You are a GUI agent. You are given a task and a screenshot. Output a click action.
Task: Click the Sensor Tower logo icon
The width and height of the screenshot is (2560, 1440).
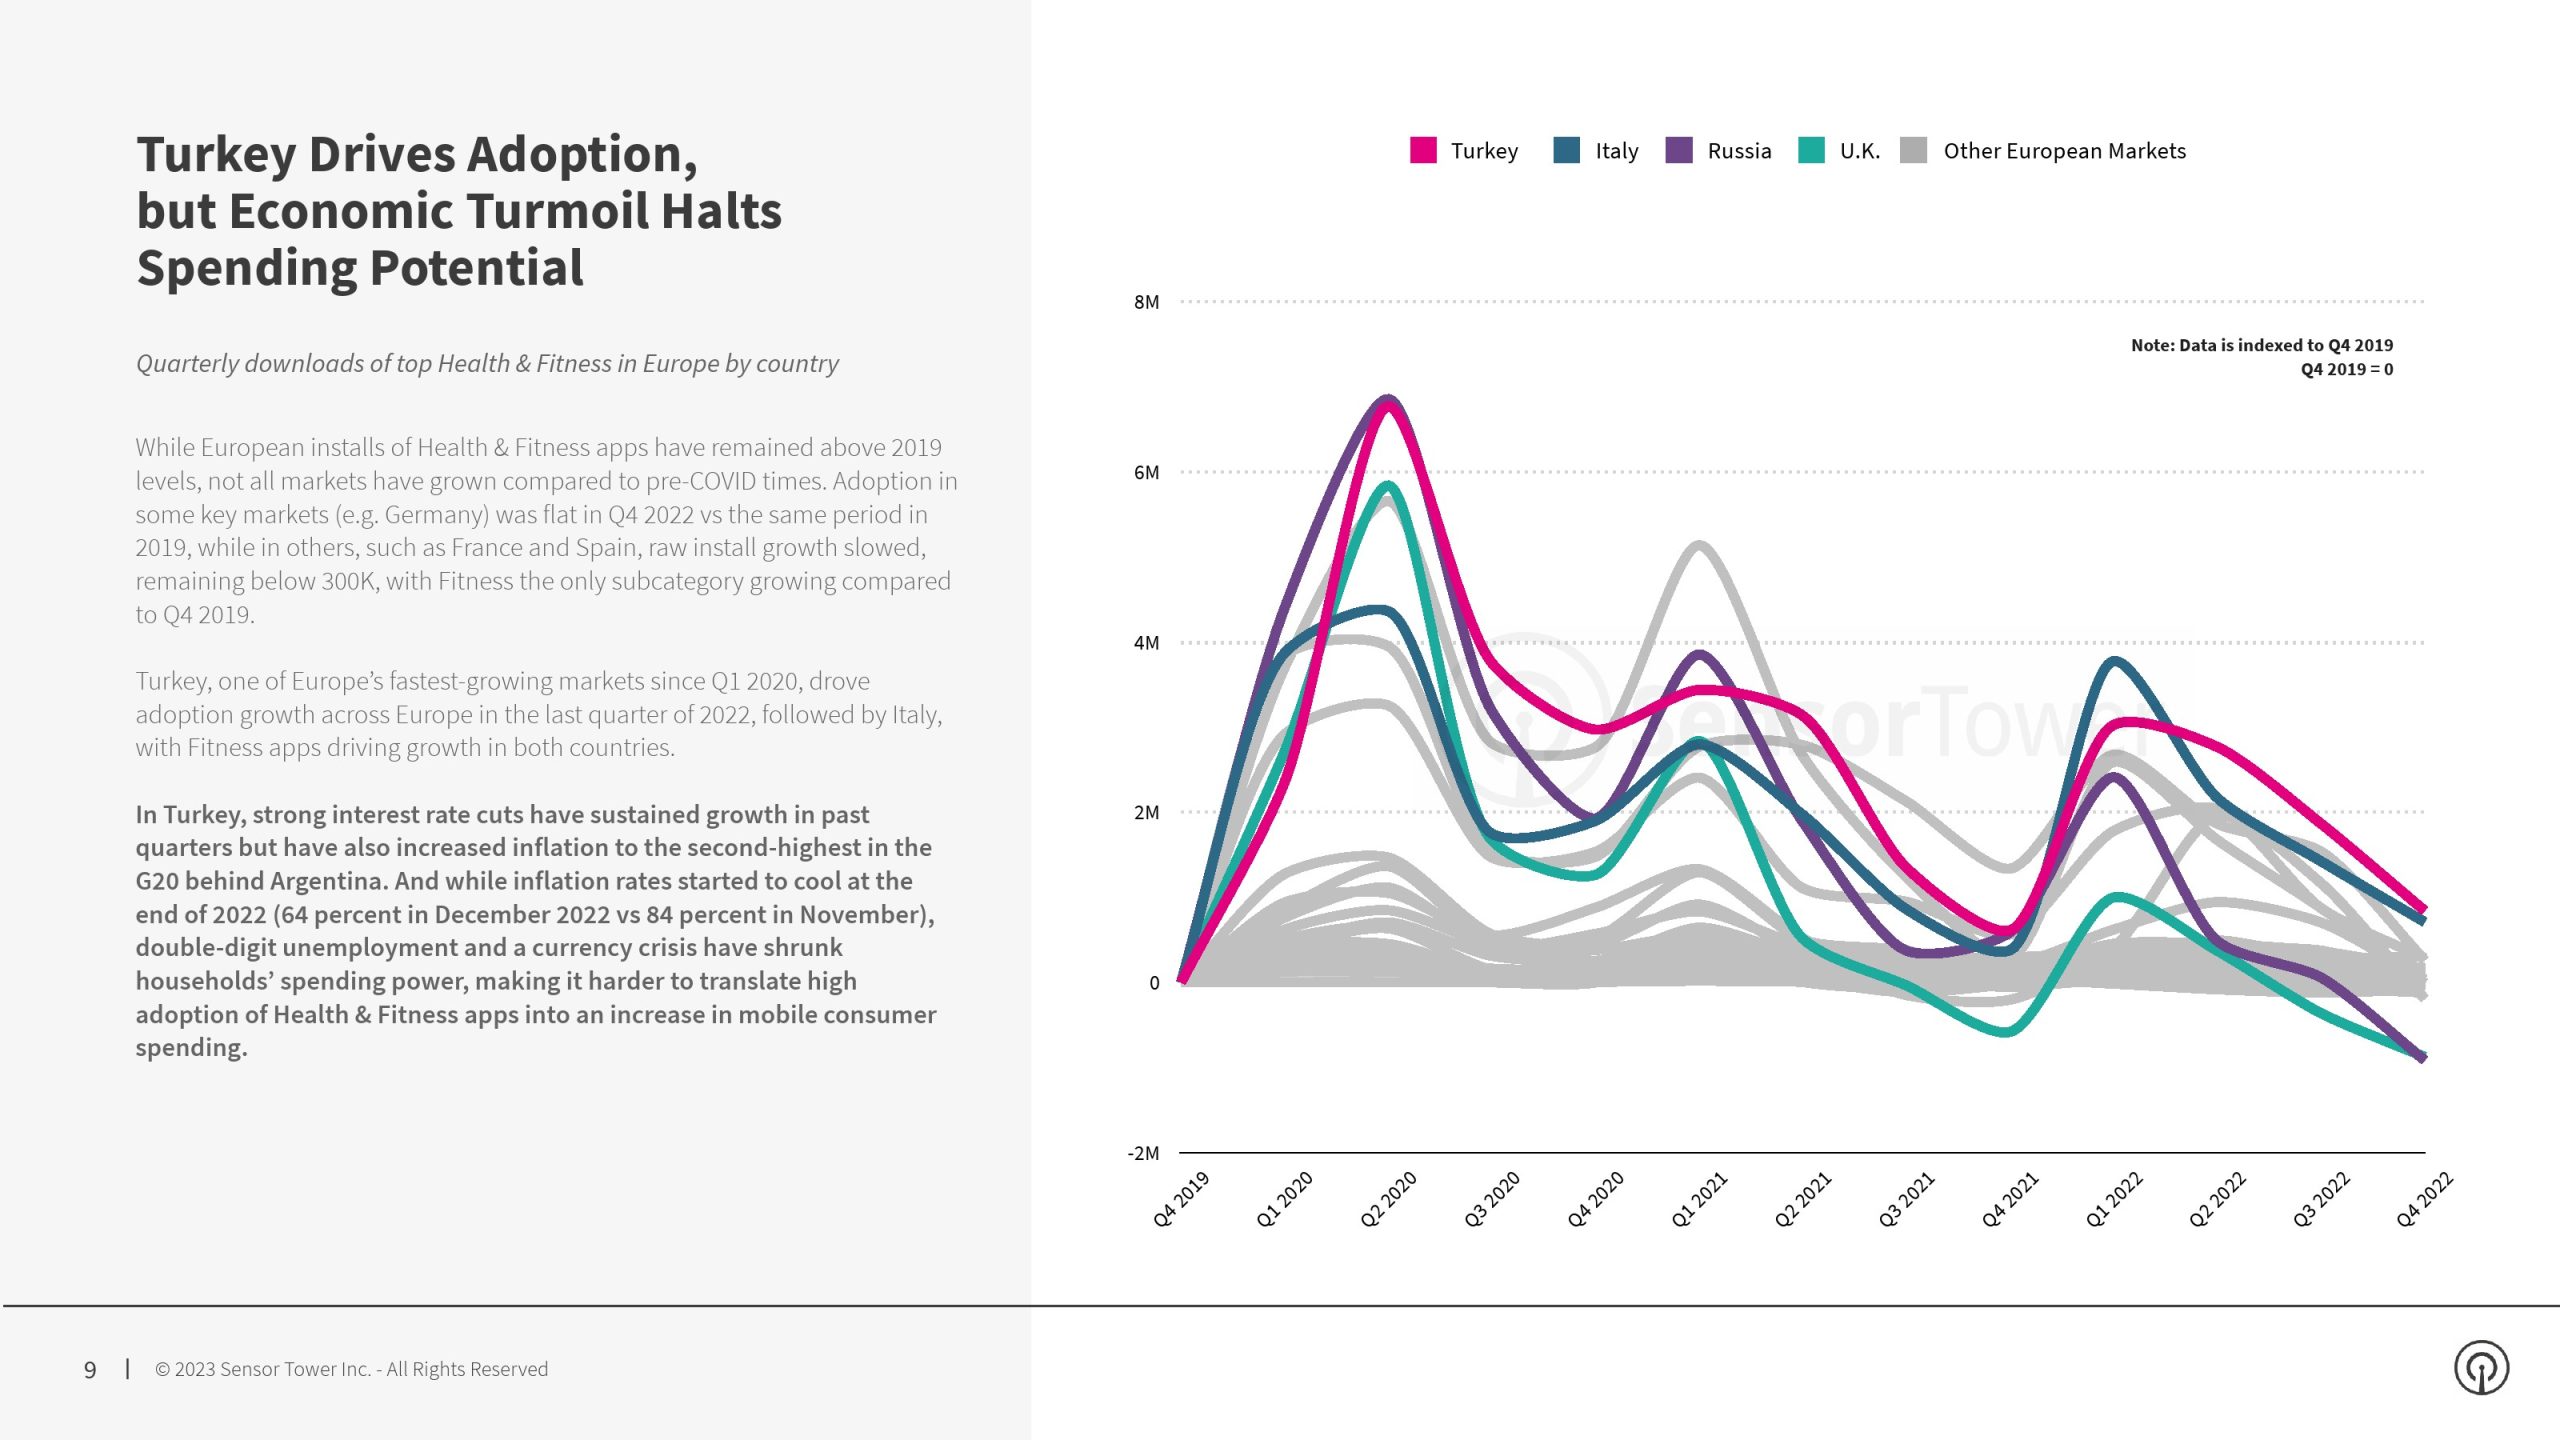pos(2481,1367)
